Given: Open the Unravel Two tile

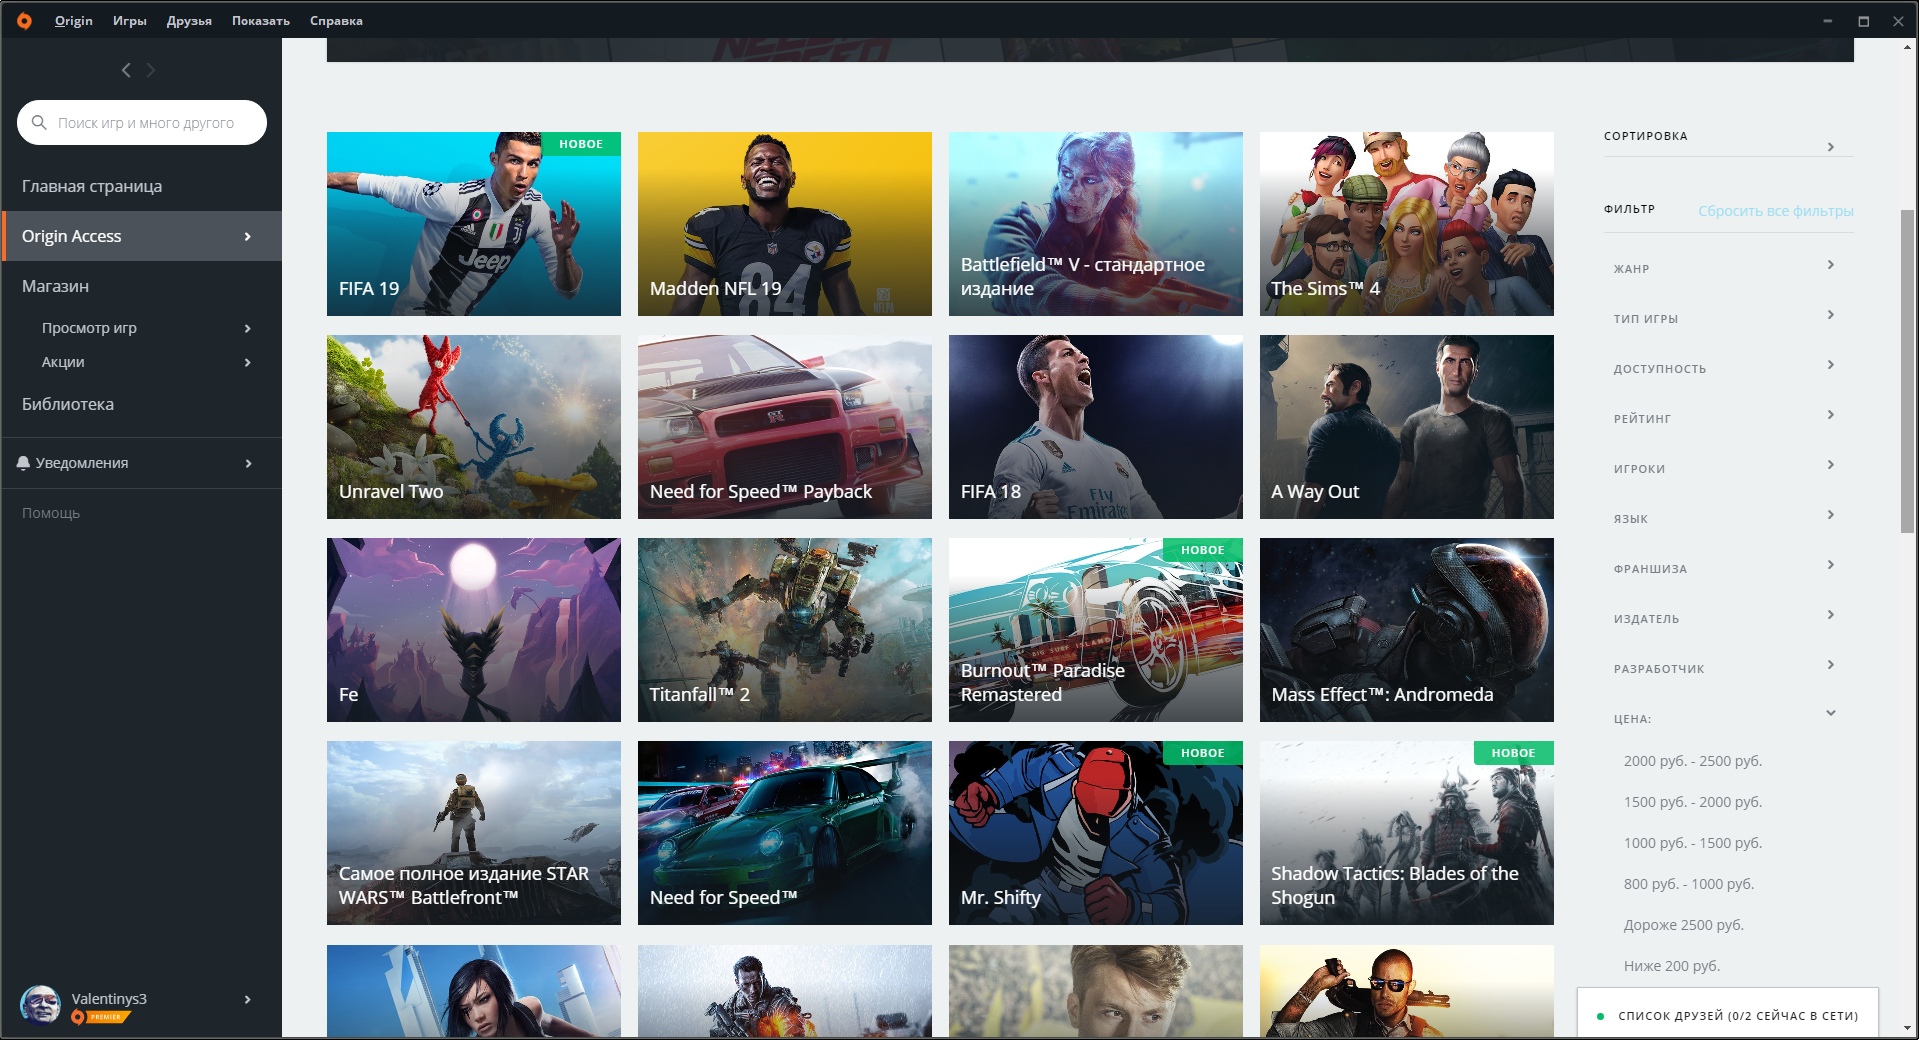Looking at the screenshot, I should (x=473, y=427).
